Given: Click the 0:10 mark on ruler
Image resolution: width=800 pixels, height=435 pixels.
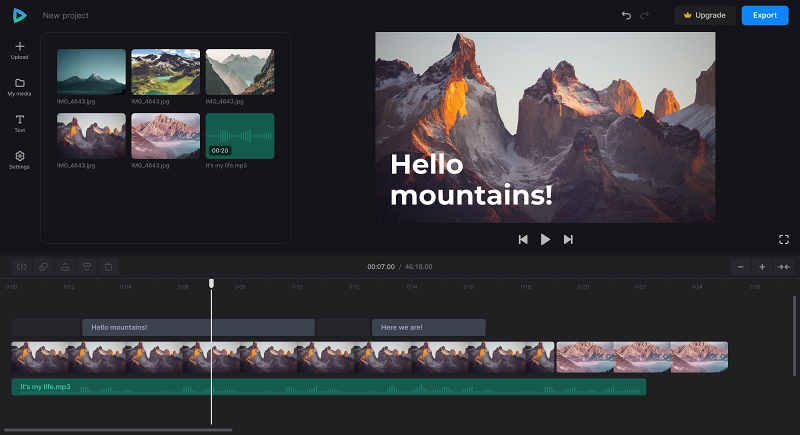Looking at the screenshot, I should click(x=297, y=287).
